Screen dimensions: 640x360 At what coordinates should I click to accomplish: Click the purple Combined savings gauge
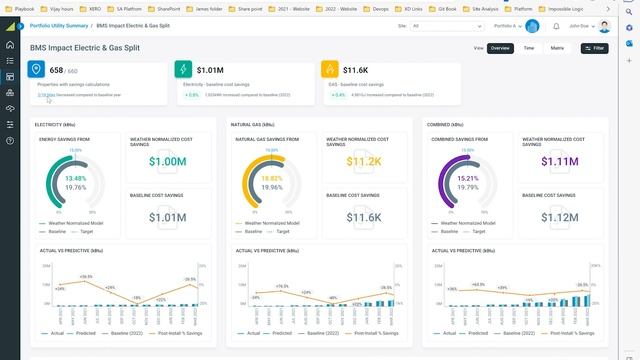(468, 182)
